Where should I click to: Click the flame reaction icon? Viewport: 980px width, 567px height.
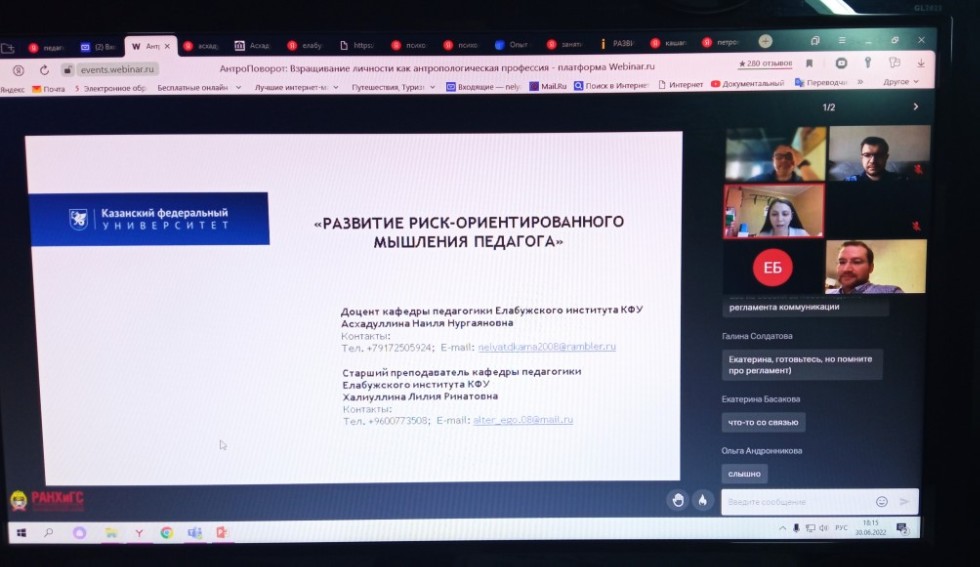702,500
